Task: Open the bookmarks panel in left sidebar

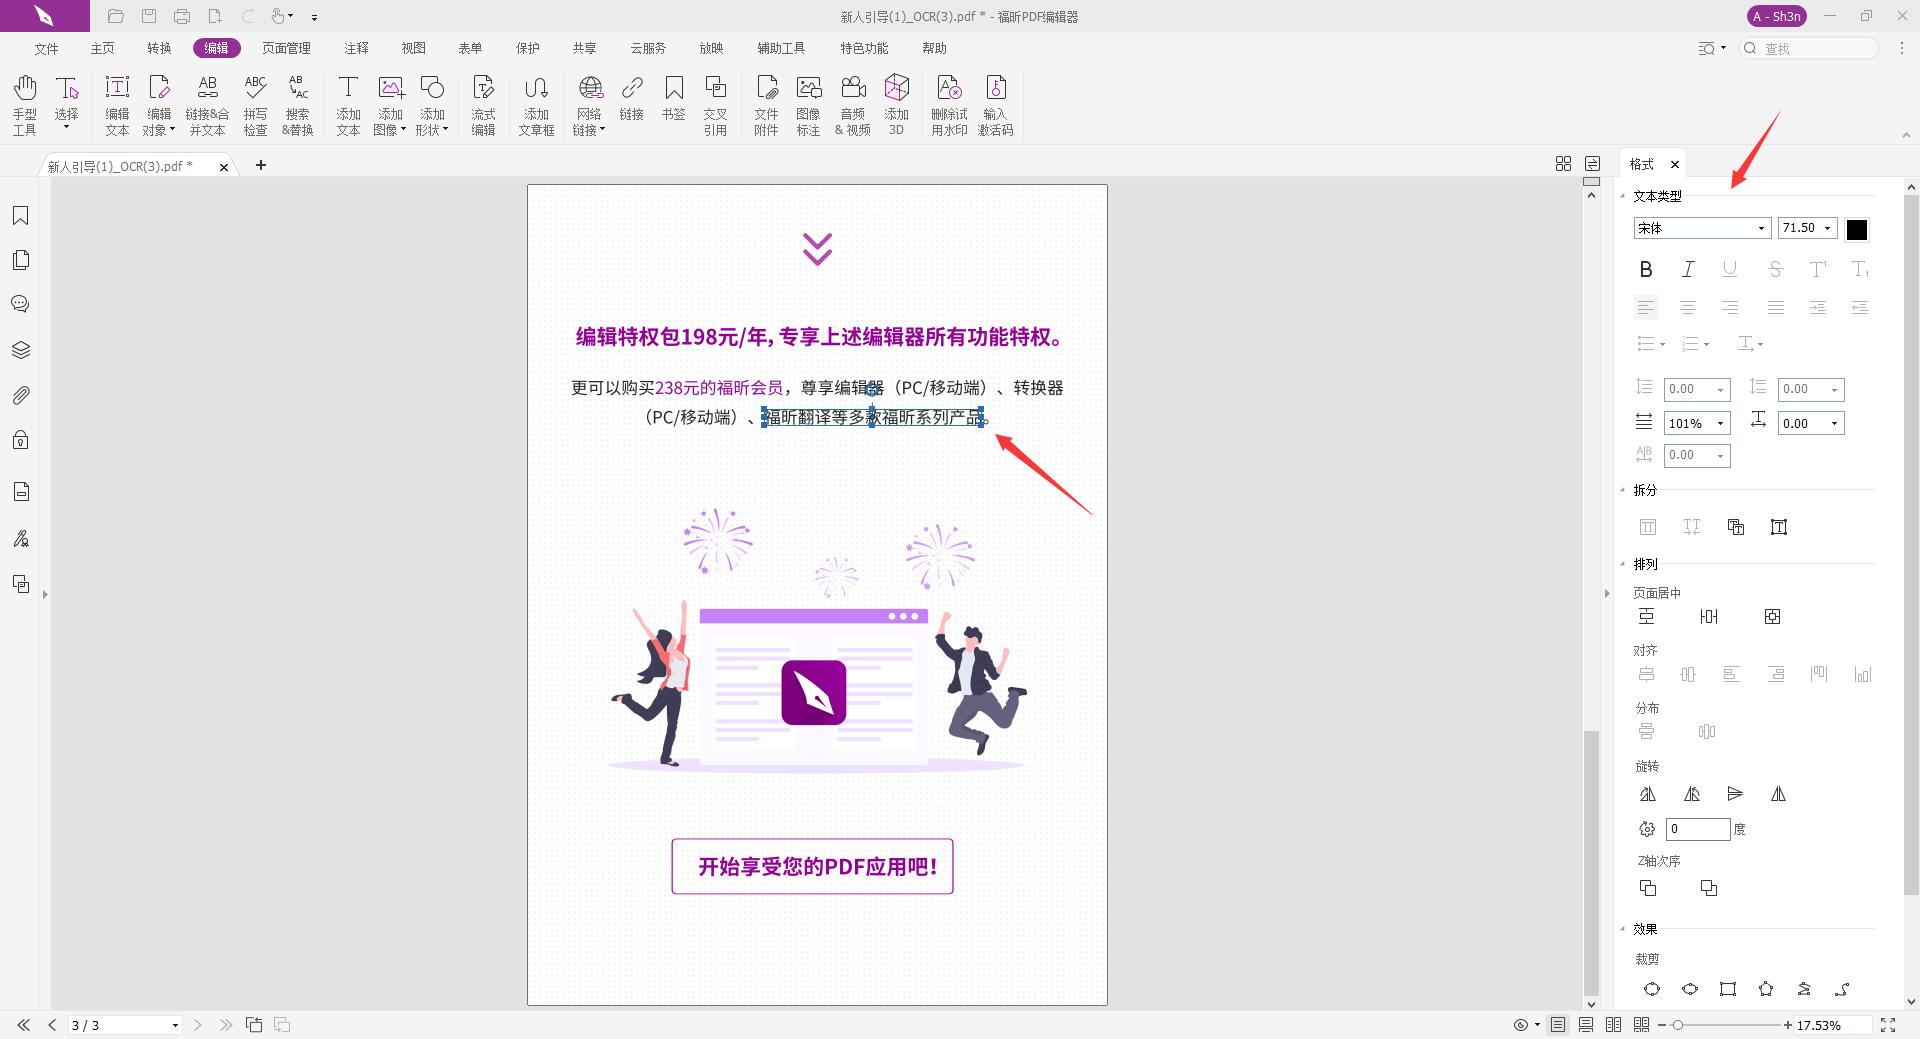Action: click(21, 215)
